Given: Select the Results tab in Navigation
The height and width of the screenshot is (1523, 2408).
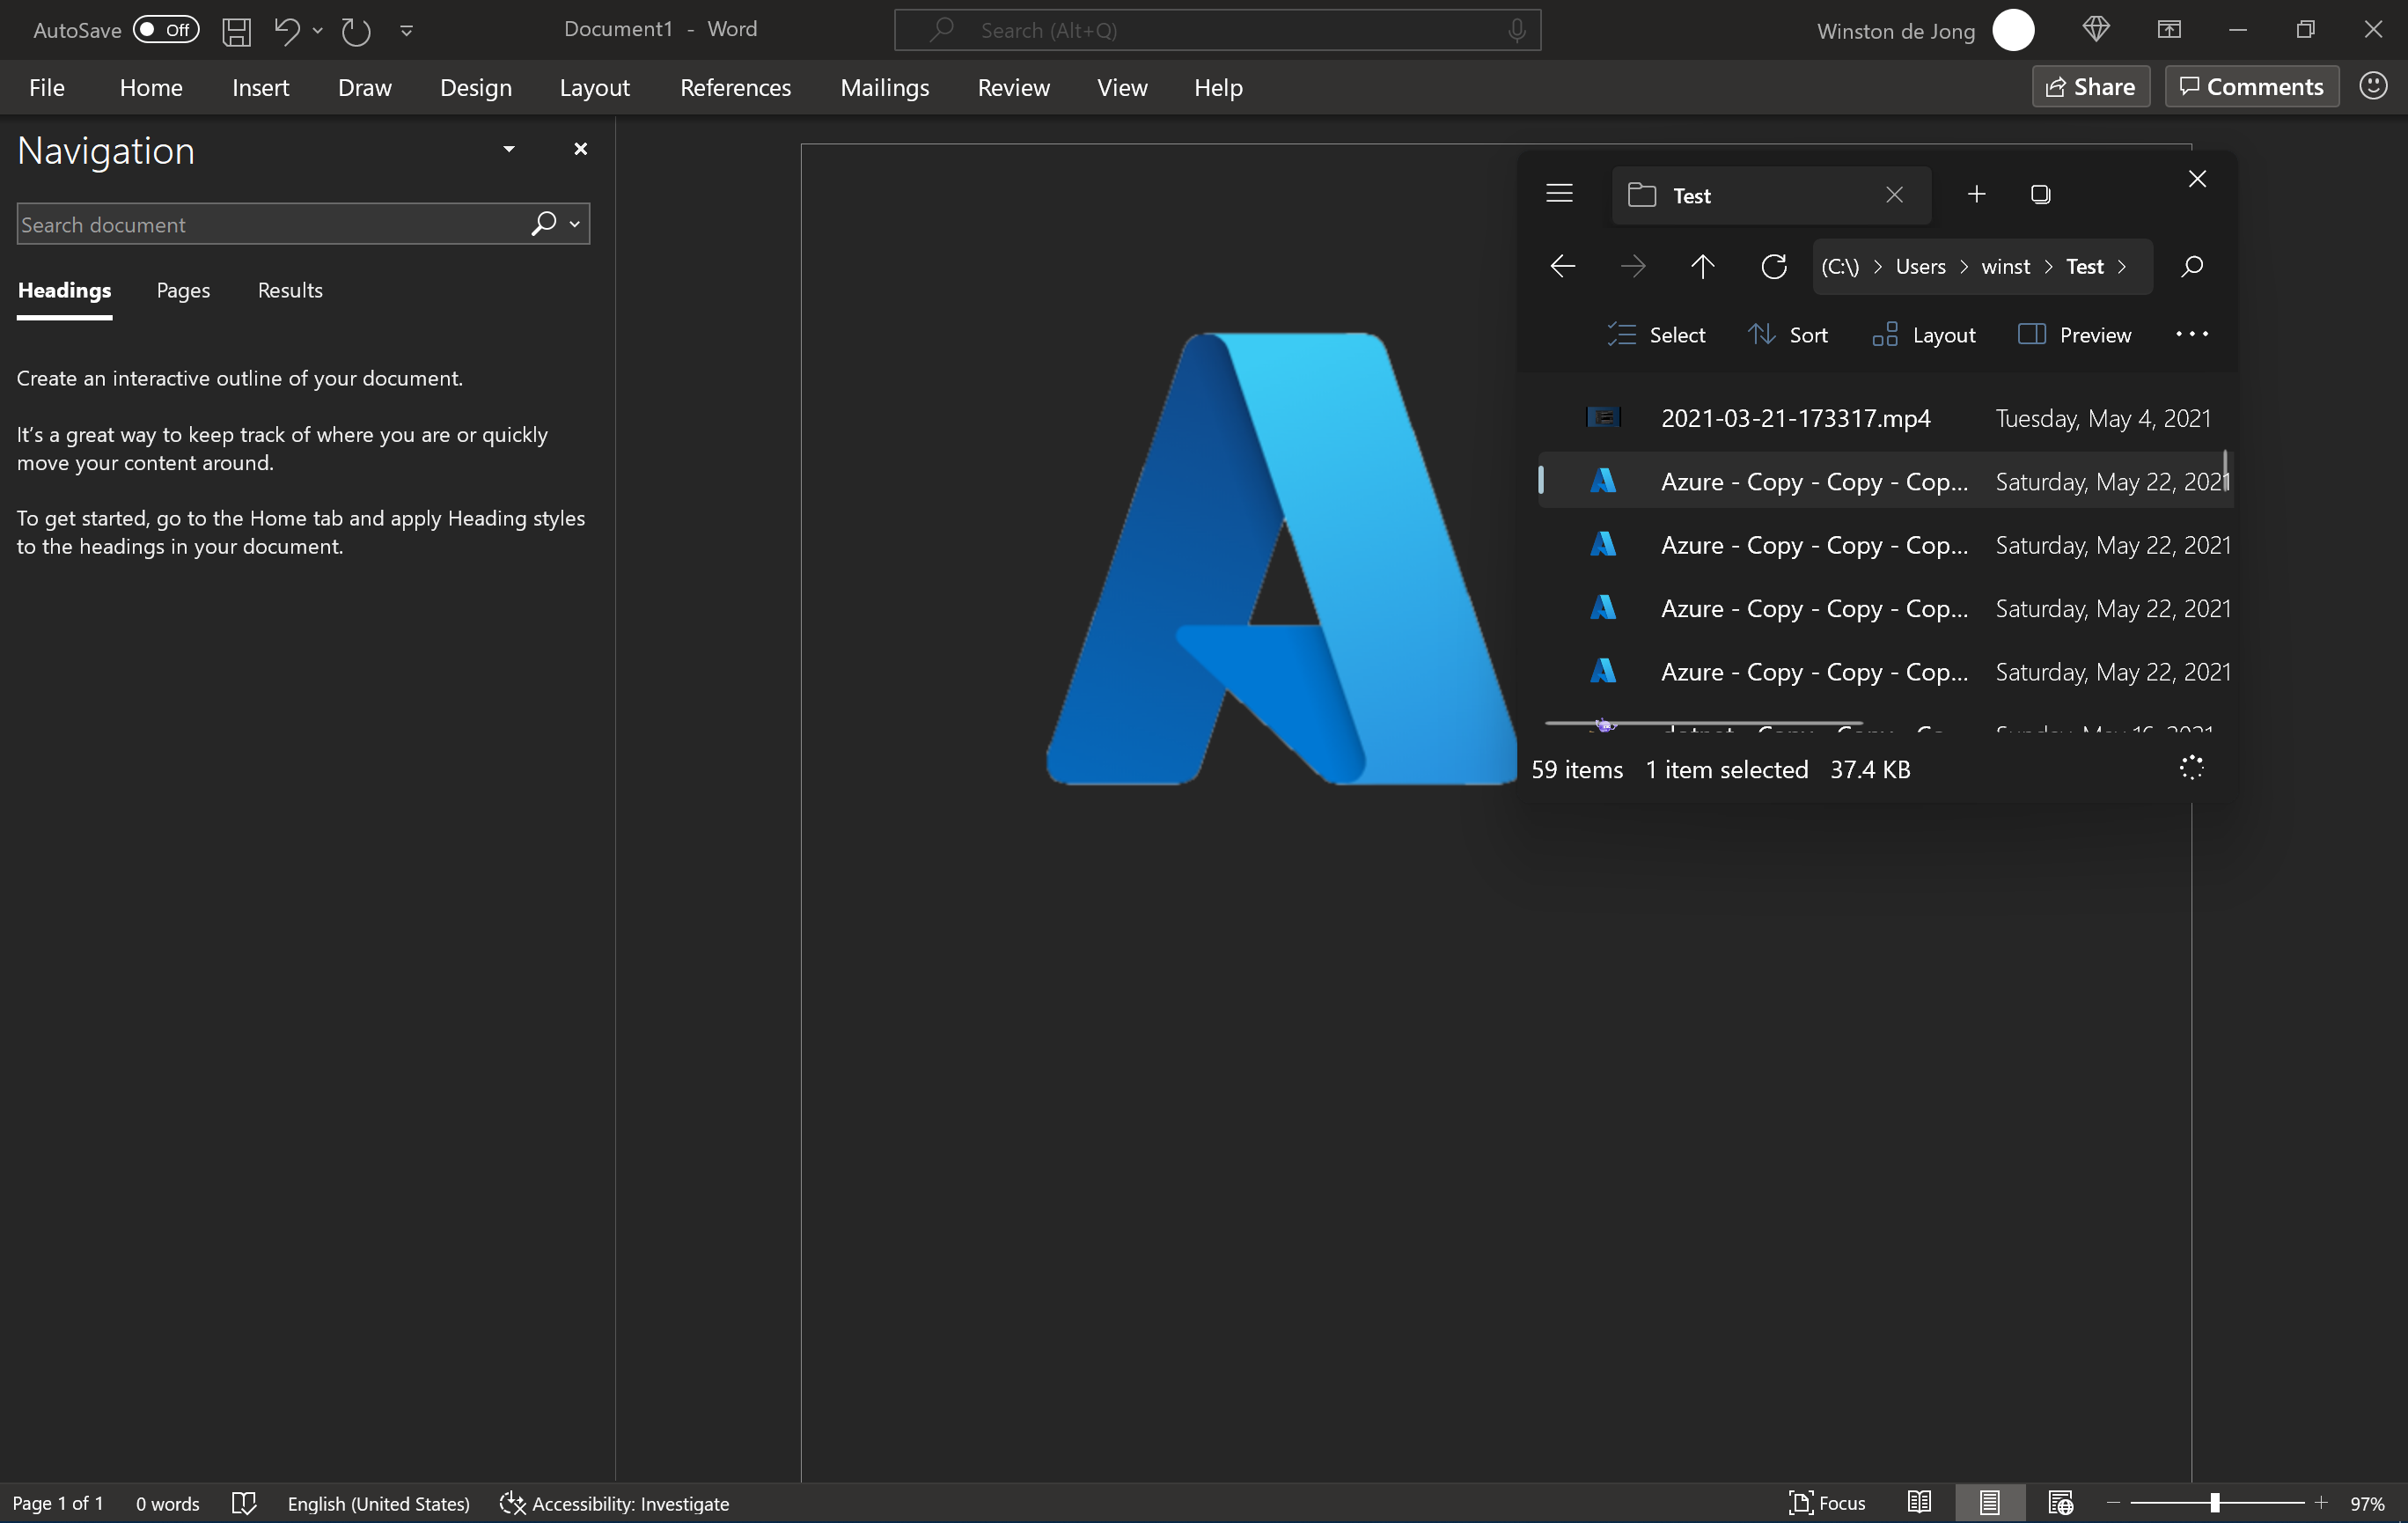Looking at the screenshot, I should [x=290, y=291].
